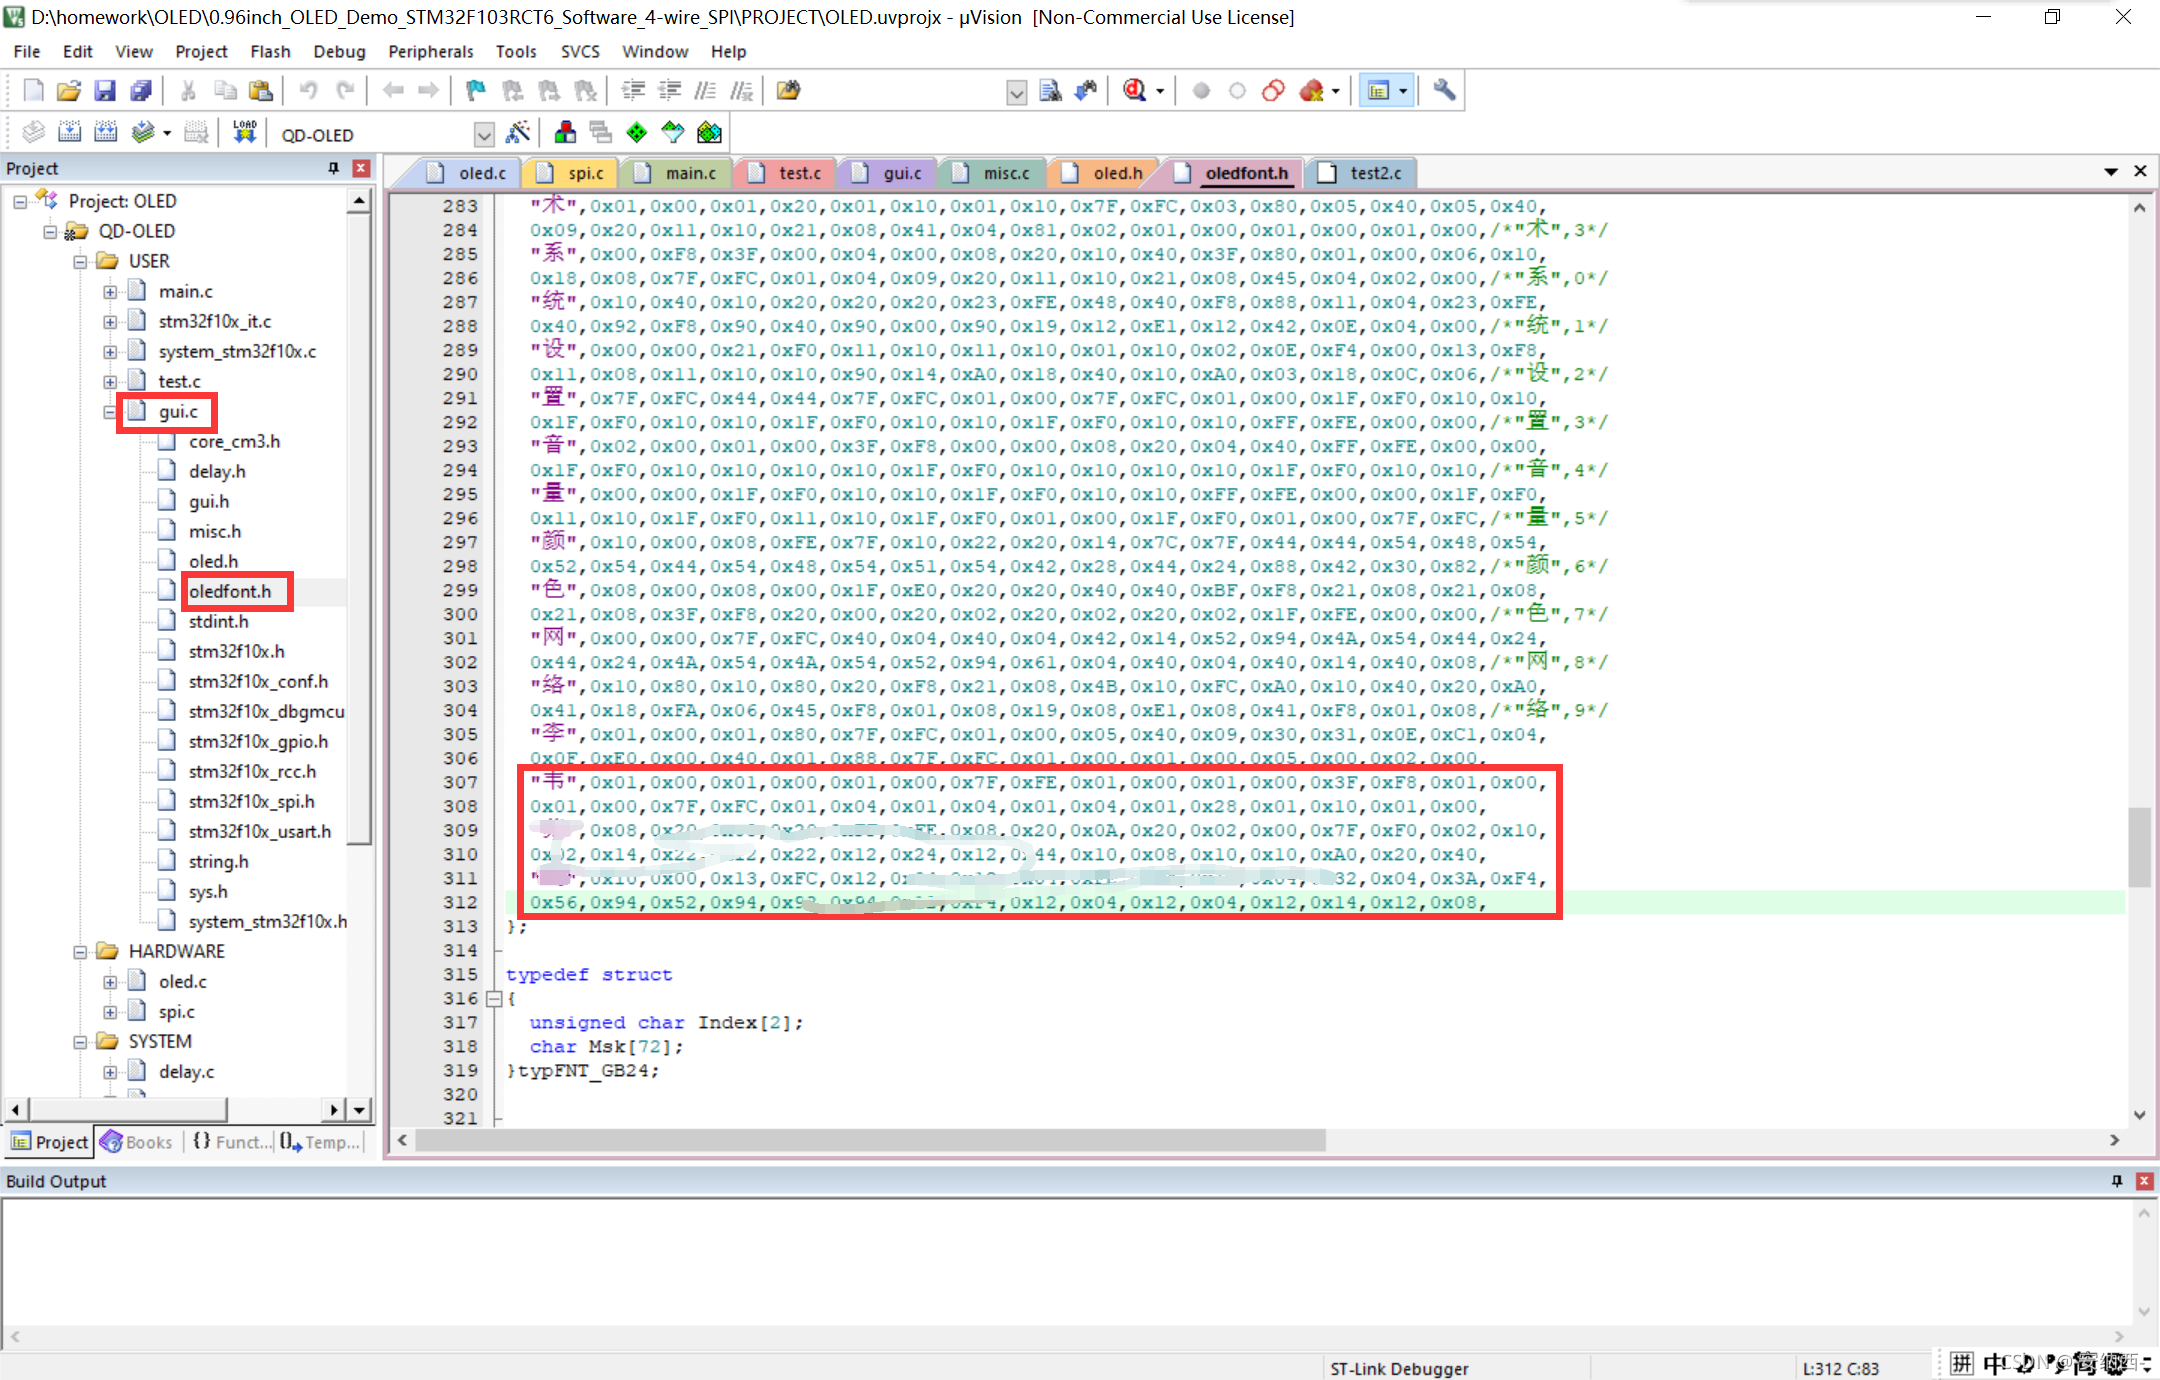Toggle pin on Project panel
Screen dimensions: 2160x1380
coord(334,168)
